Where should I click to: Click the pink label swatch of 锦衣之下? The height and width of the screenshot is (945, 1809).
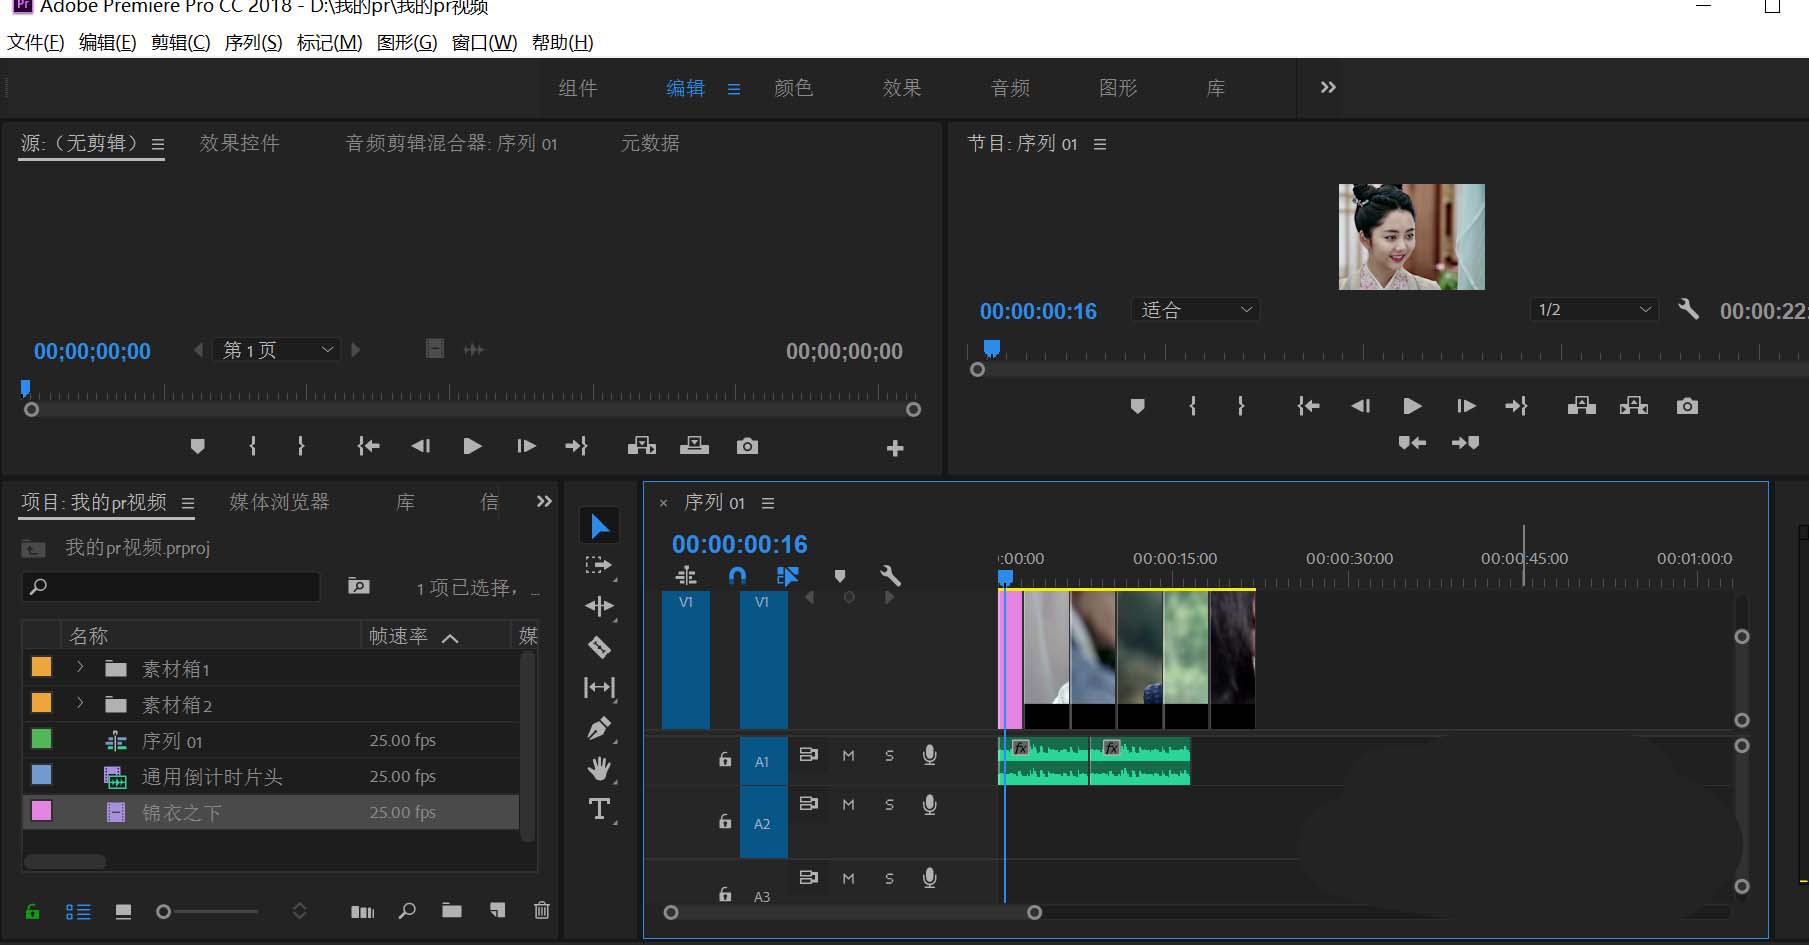(x=41, y=811)
